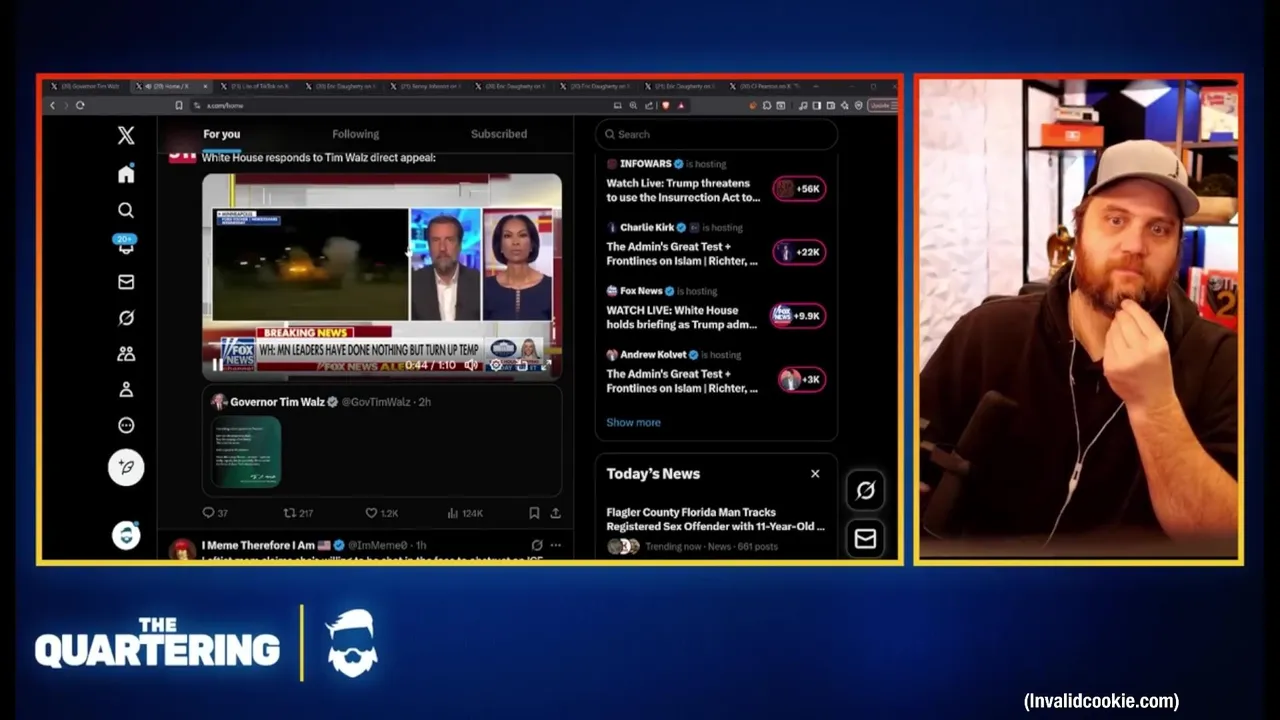Click the Andrew Kolvet host name
Image resolution: width=1280 pixels, height=720 pixels.
[652, 354]
